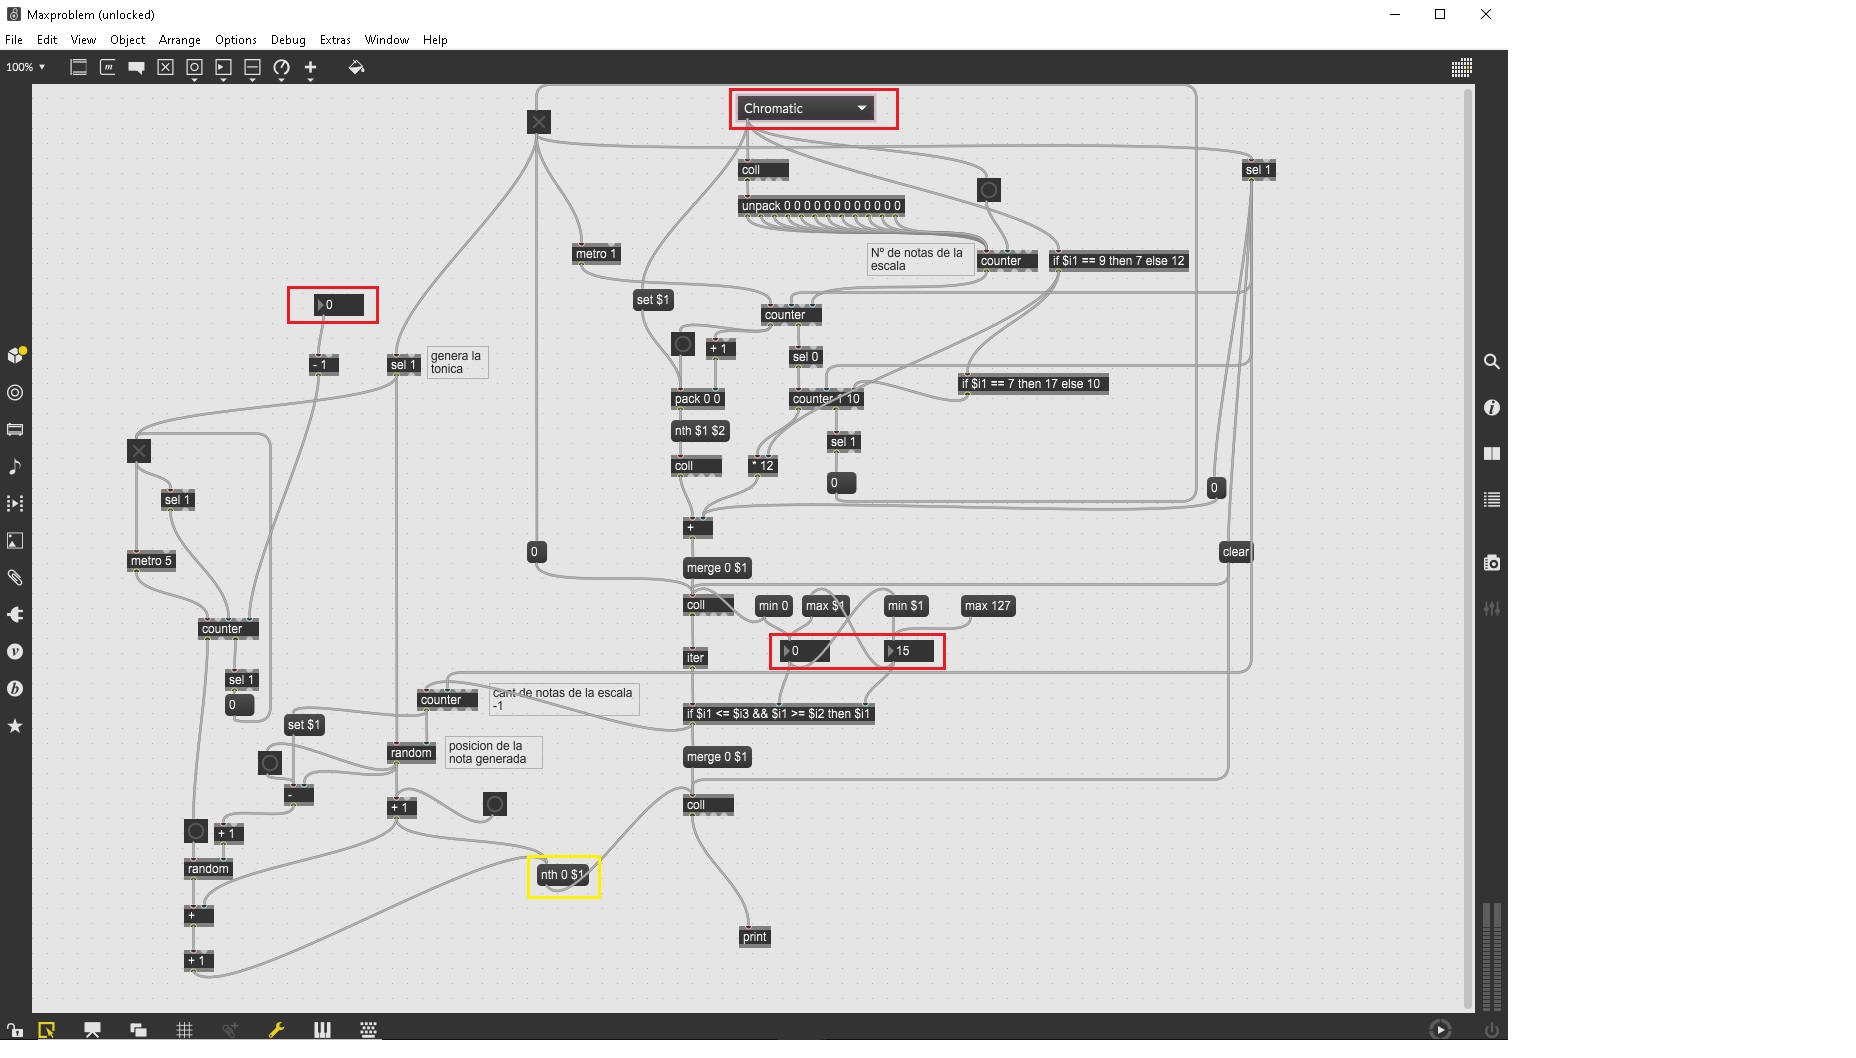Toggle the X toggle above metro 5

[139, 451]
